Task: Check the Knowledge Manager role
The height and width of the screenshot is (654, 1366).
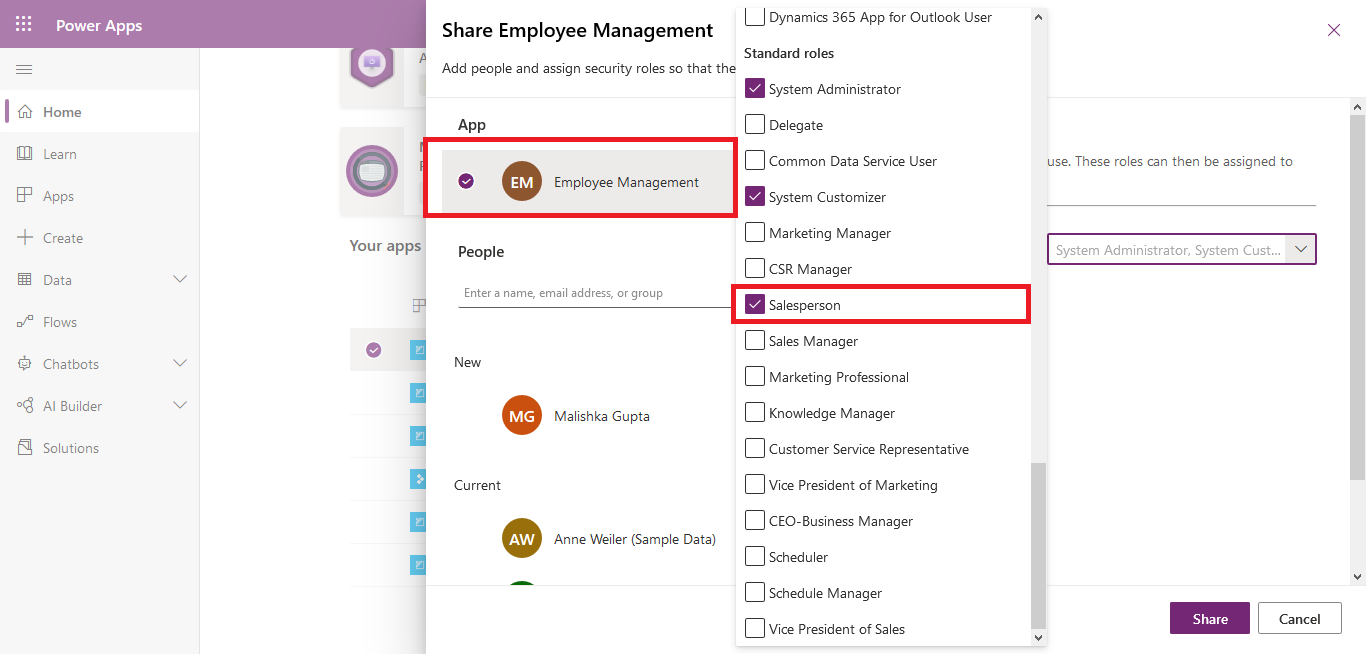Action: [x=755, y=412]
